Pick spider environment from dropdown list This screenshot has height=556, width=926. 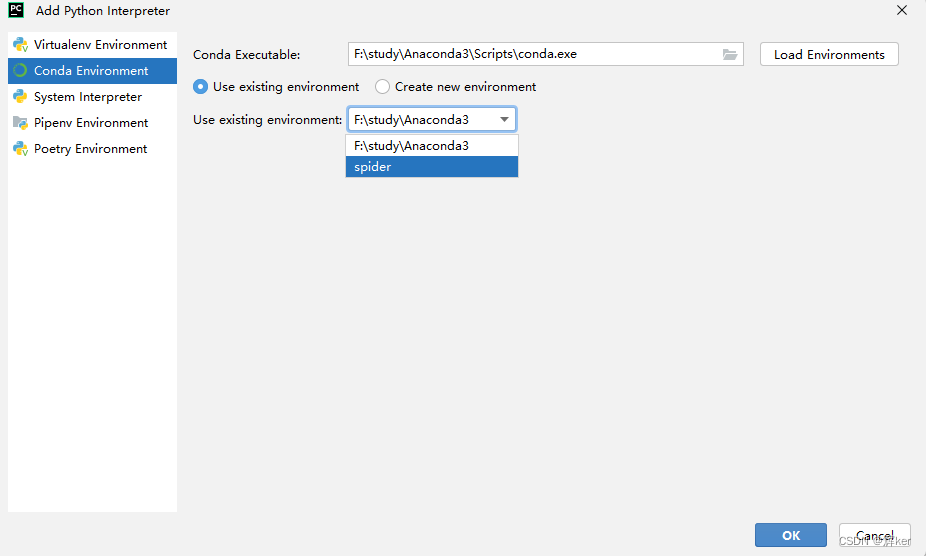[x=432, y=167]
